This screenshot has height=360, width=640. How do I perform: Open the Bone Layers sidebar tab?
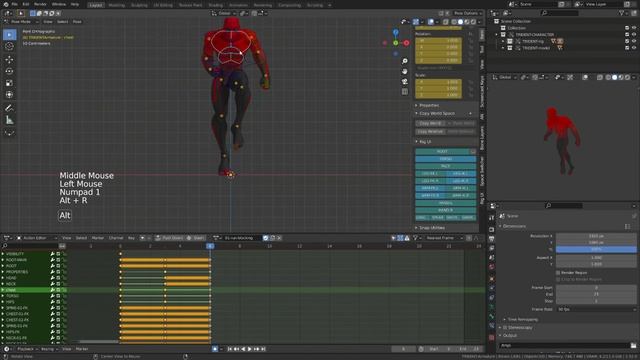482,138
